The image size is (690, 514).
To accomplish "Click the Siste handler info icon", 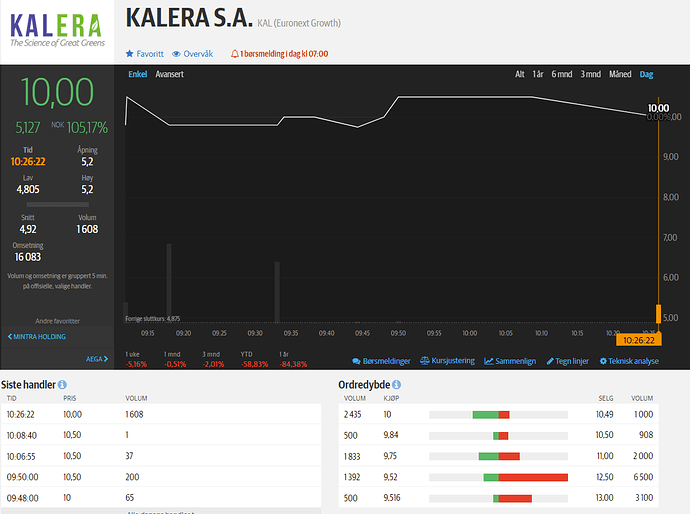I will [x=62, y=385].
